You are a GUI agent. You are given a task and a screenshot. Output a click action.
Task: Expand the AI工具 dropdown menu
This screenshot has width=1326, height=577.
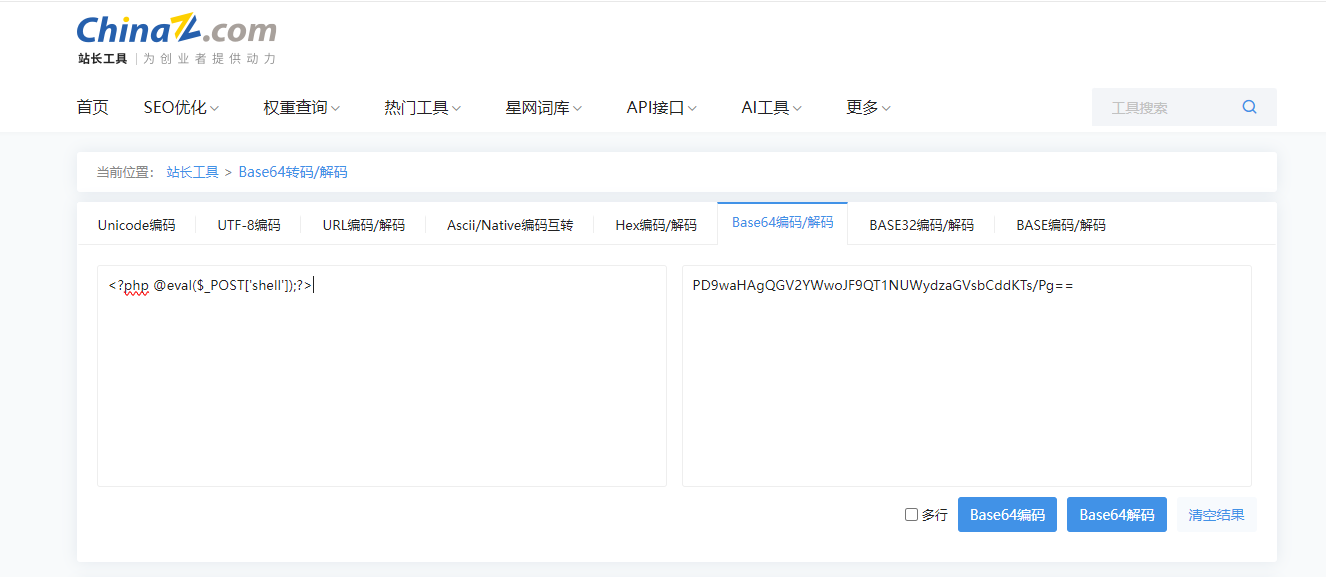[x=771, y=107]
